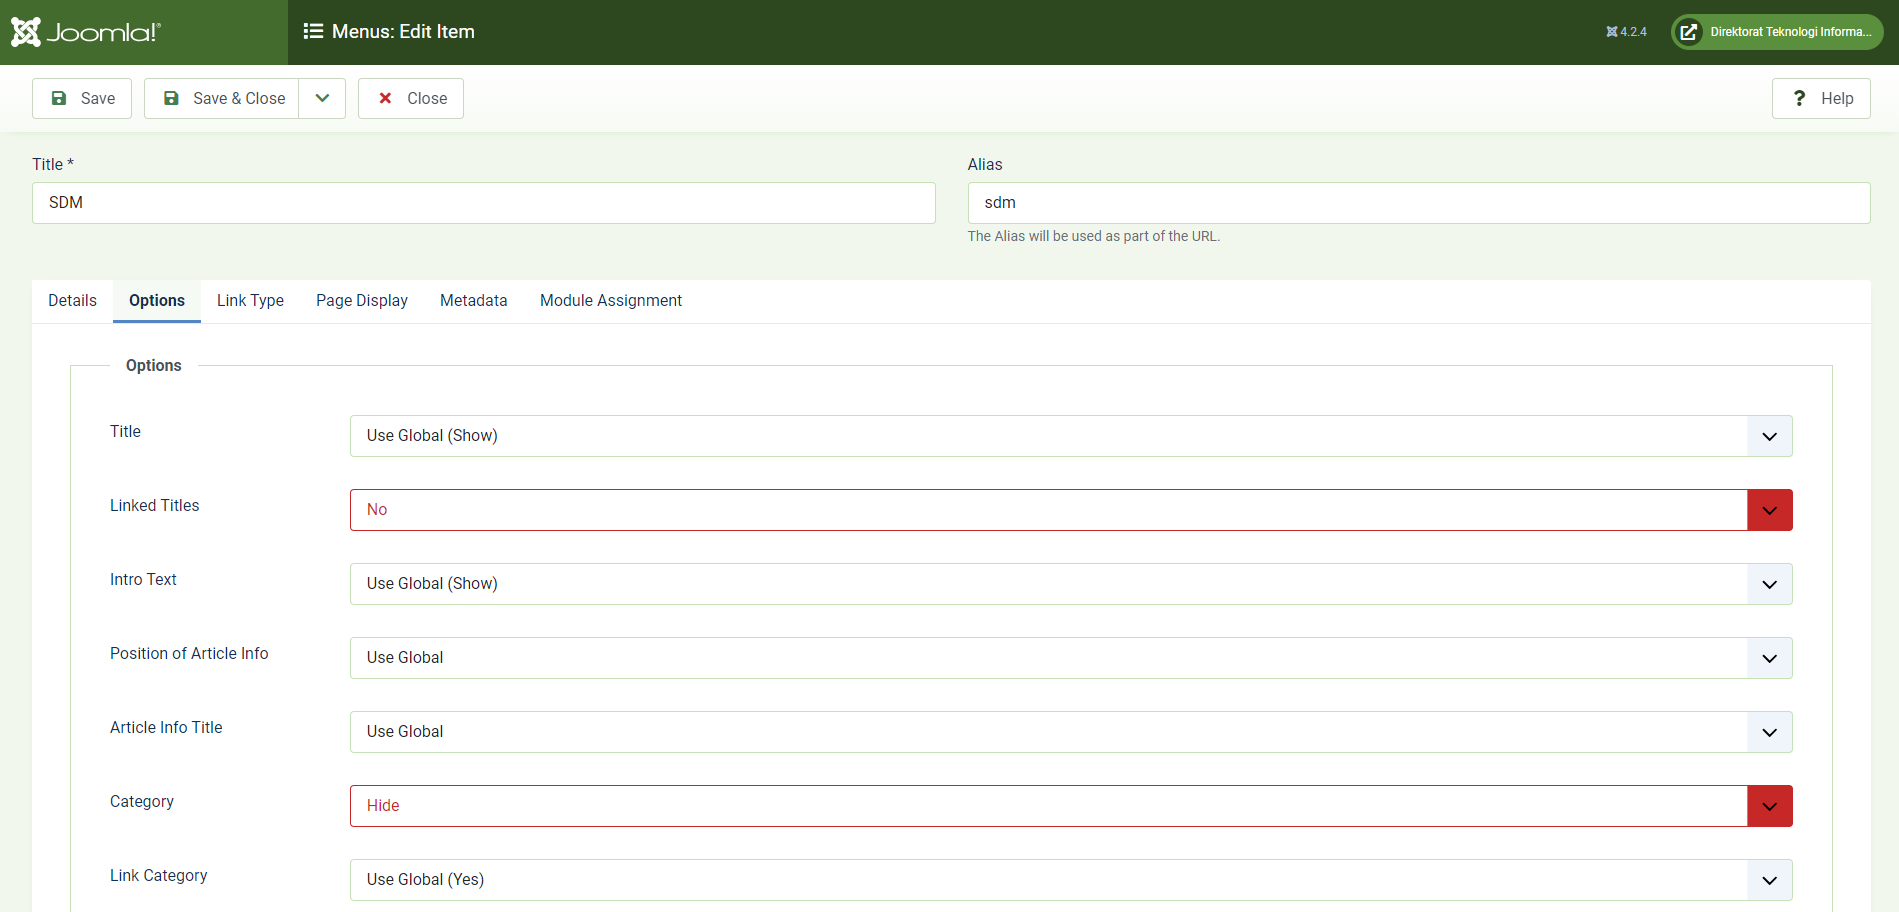1899x912 pixels.
Task: Click the Category label
Action: pos(142,802)
